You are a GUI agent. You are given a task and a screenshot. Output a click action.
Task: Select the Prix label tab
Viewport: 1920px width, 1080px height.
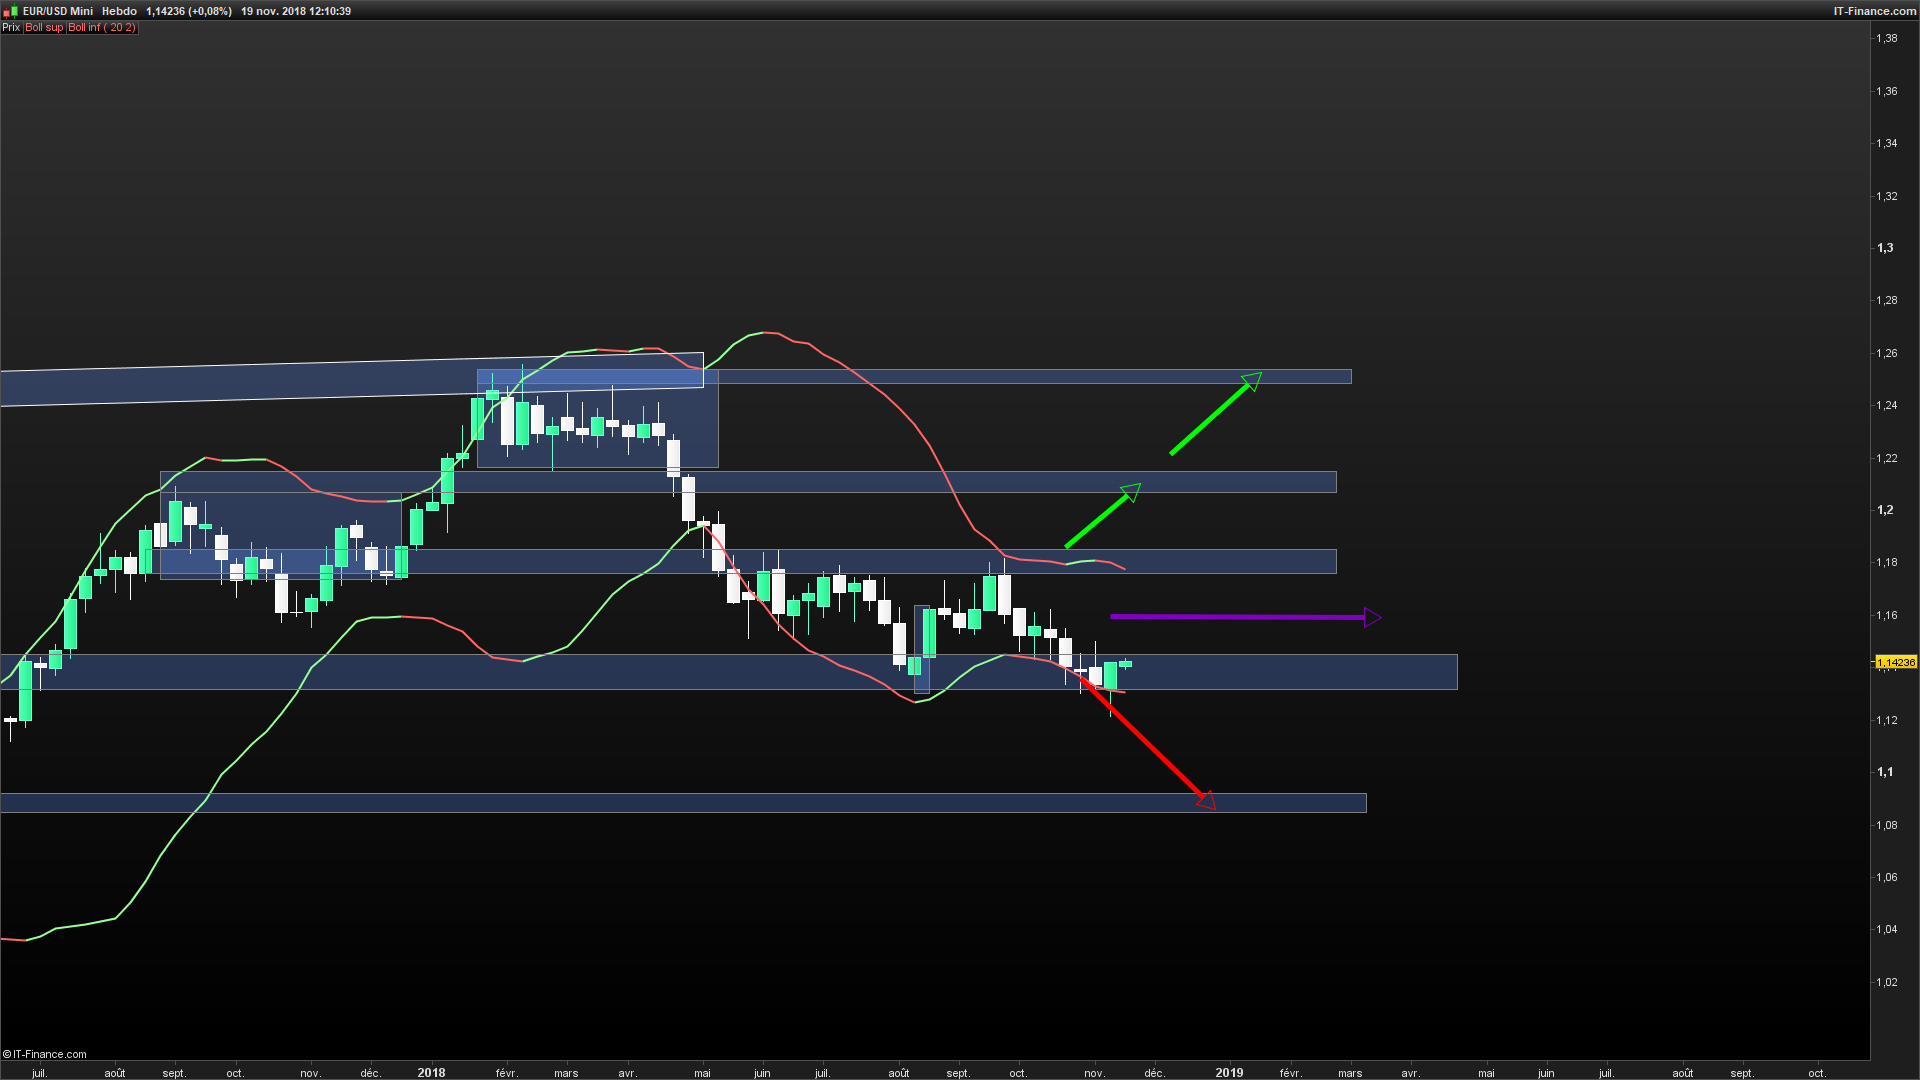(11, 27)
